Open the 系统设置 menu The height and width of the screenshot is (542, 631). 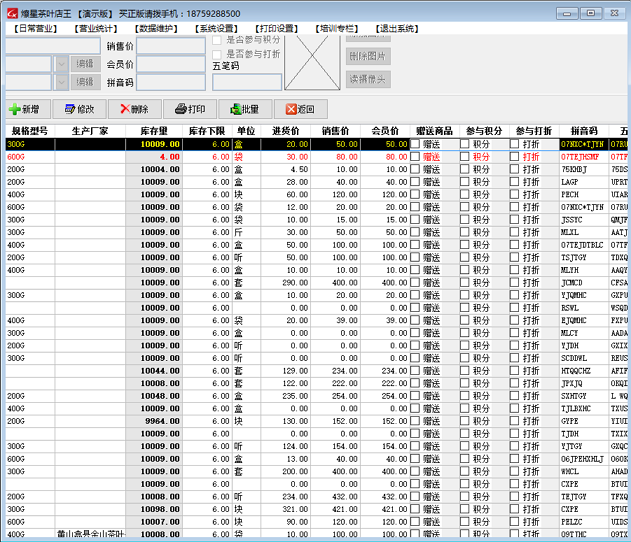click(x=217, y=29)
